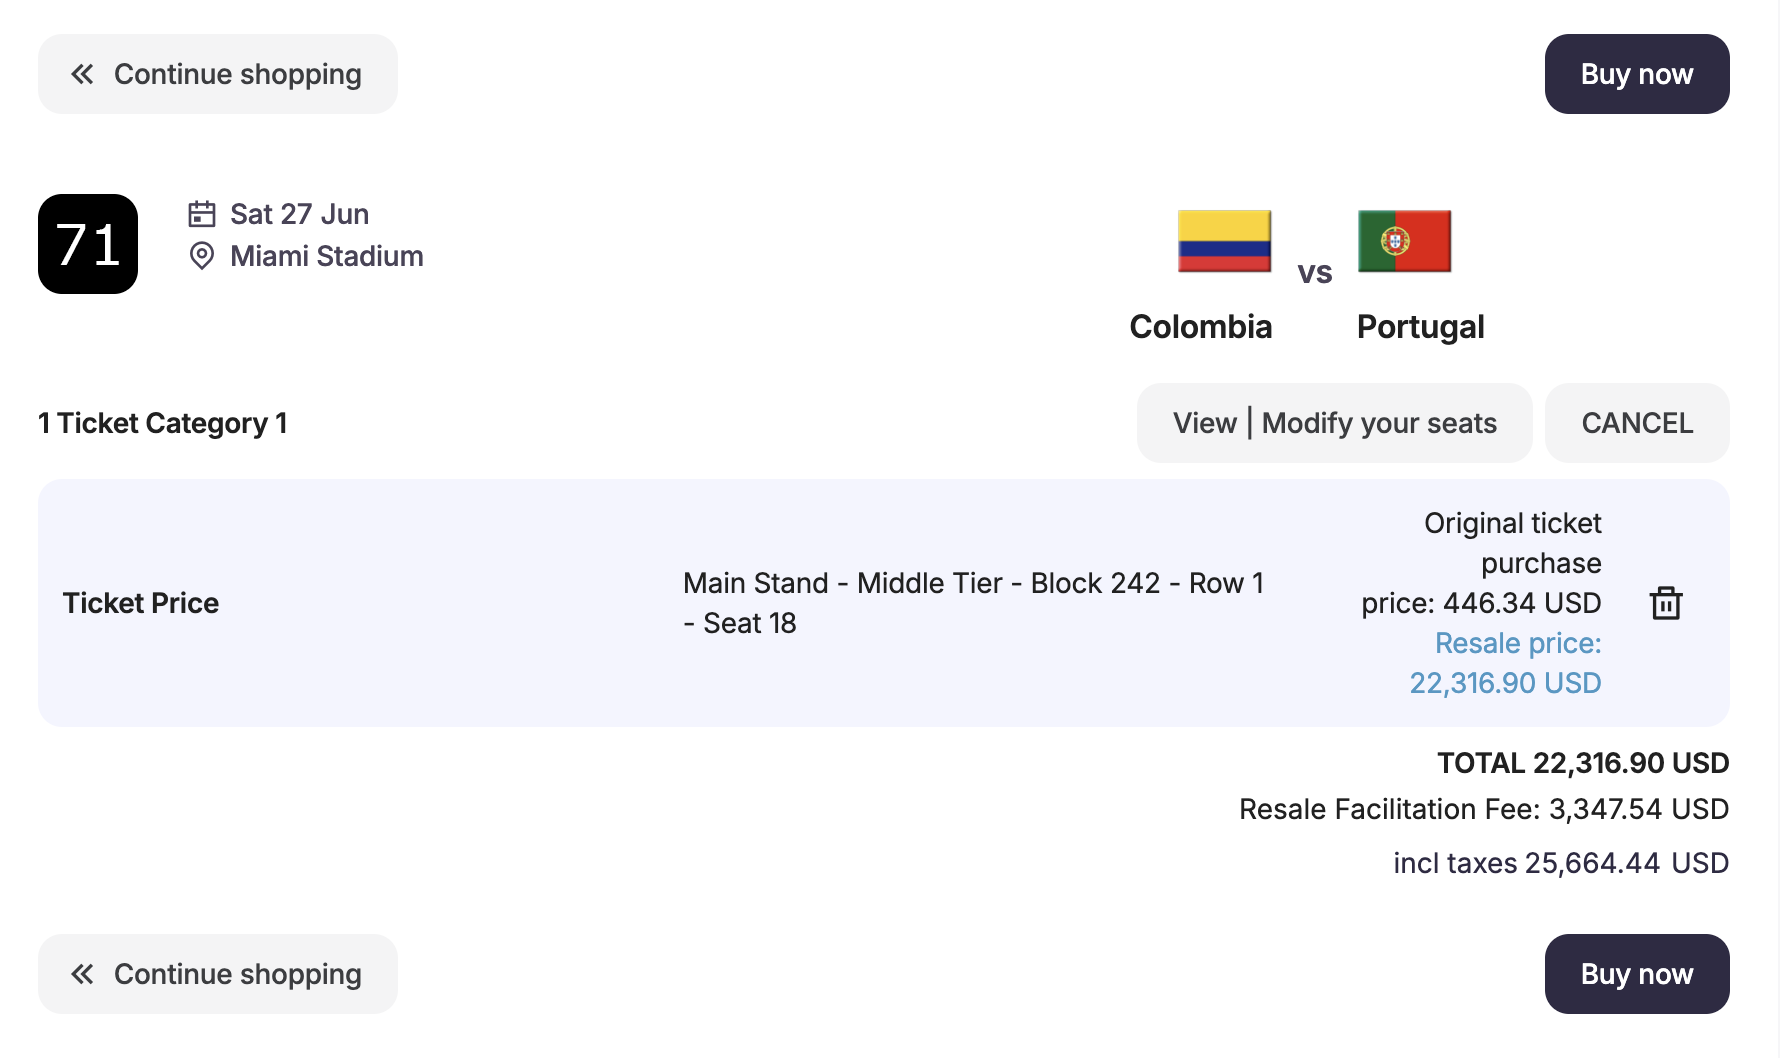This screenshot has width=1780, height=1058.
Task: Click the Portugal team name
Action: point(1420,327)
